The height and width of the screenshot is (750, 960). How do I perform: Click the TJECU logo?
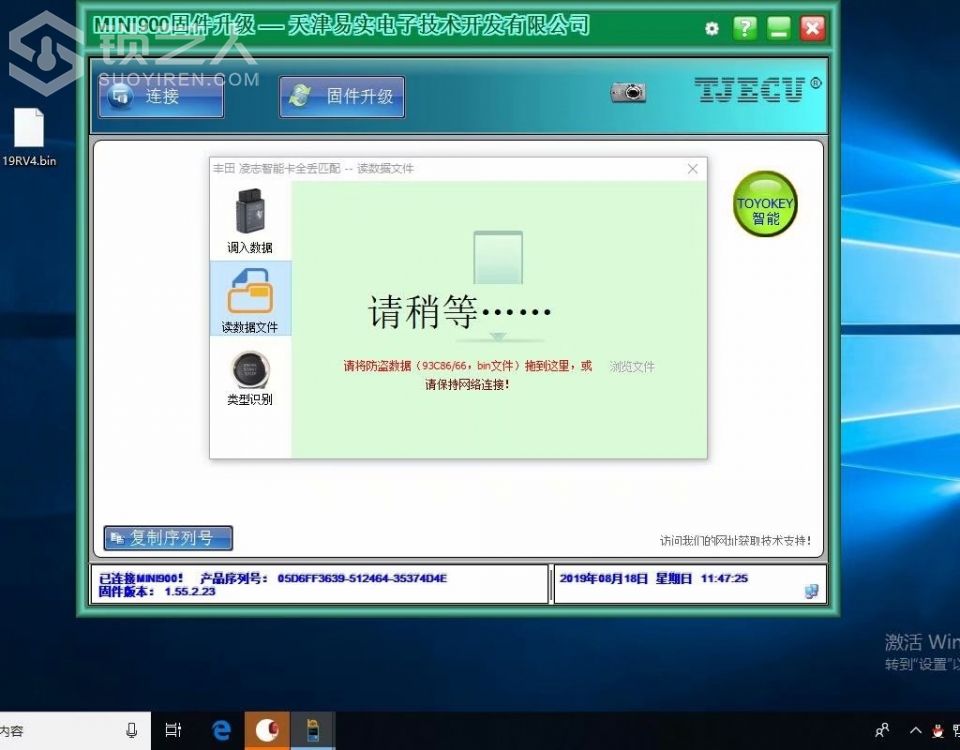point(758,90)
